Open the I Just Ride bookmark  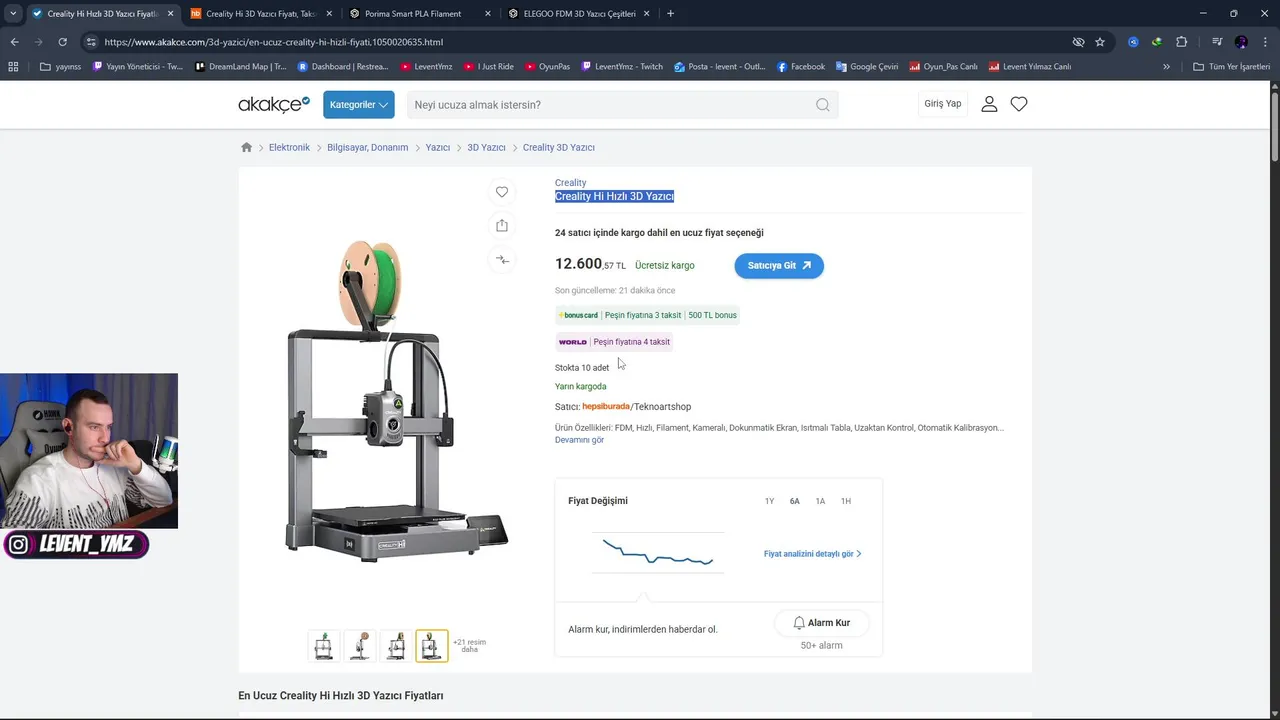click(489, 67)
